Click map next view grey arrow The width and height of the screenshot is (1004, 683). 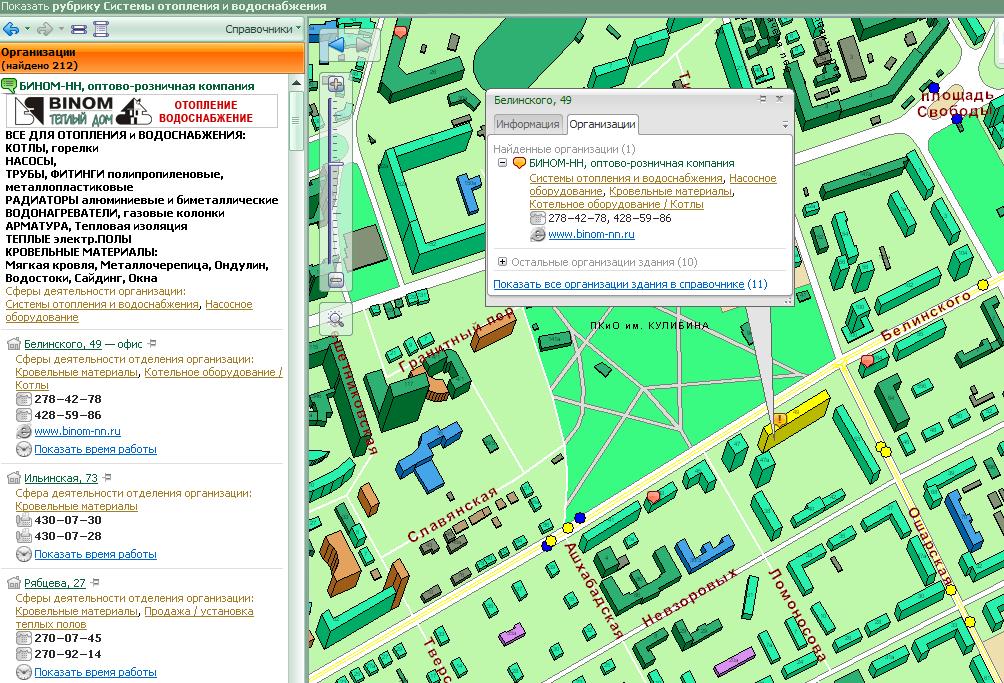tap(363, 45)
